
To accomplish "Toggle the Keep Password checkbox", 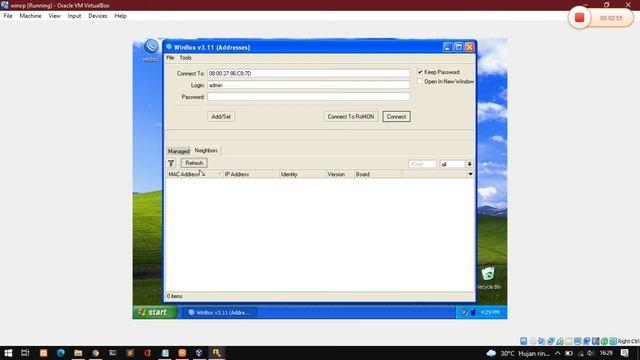I will click(420, 72).
